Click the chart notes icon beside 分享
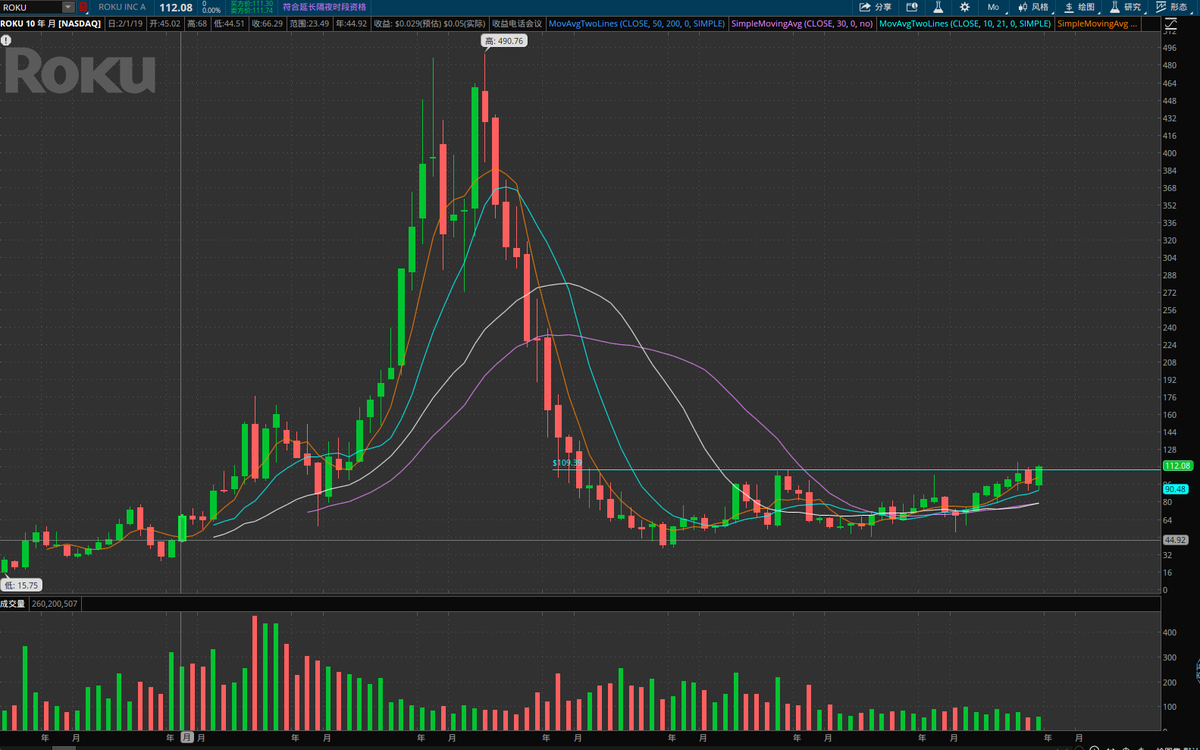The height and width of the screenshot is (750, 1200). [911, 7]
